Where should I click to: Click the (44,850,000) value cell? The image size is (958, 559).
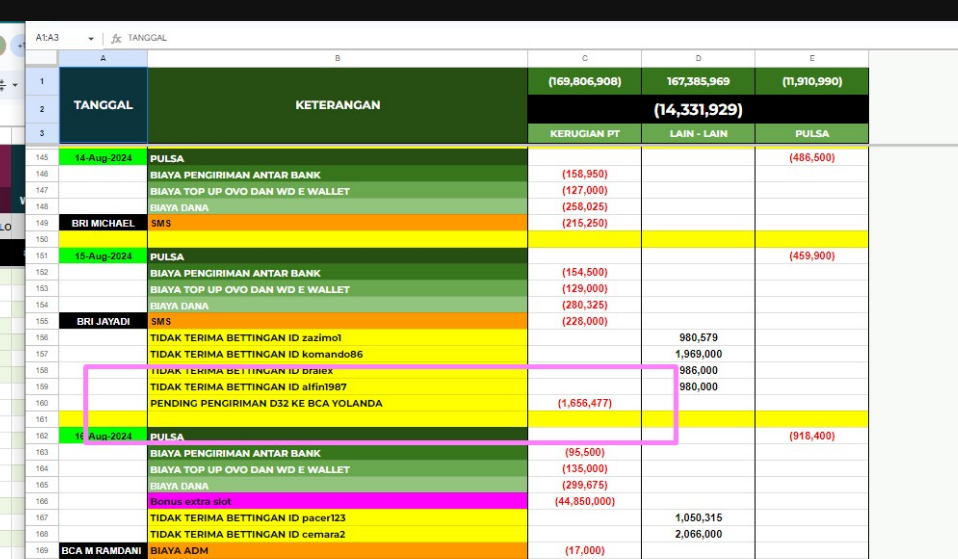[585, 502]
